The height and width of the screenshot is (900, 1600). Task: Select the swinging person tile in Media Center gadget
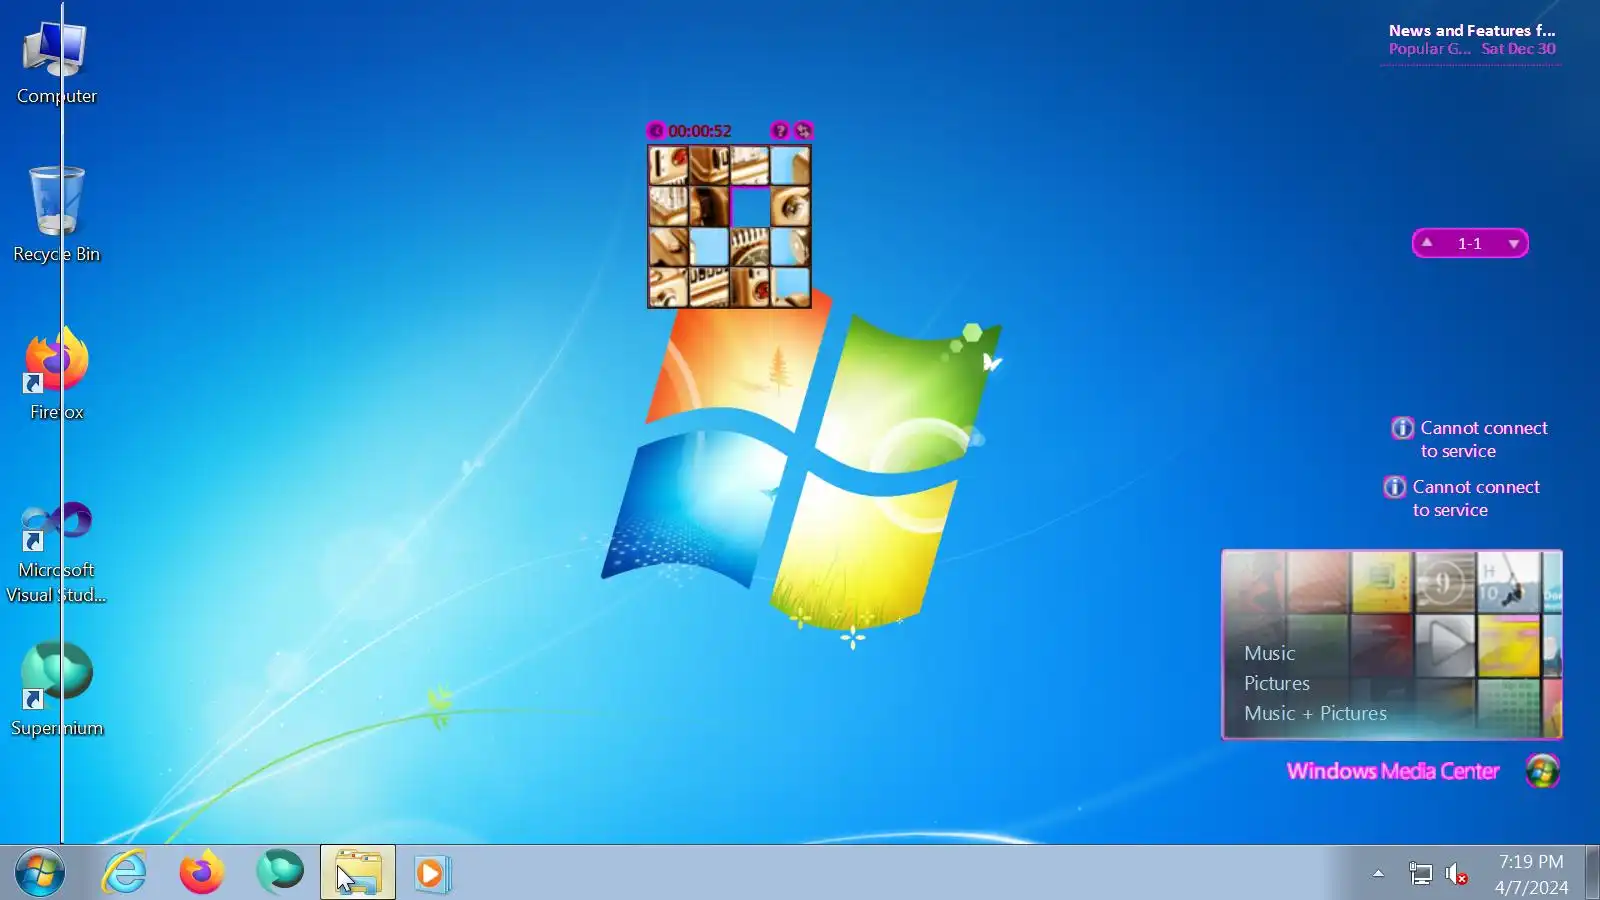[x=1508, y=581]
